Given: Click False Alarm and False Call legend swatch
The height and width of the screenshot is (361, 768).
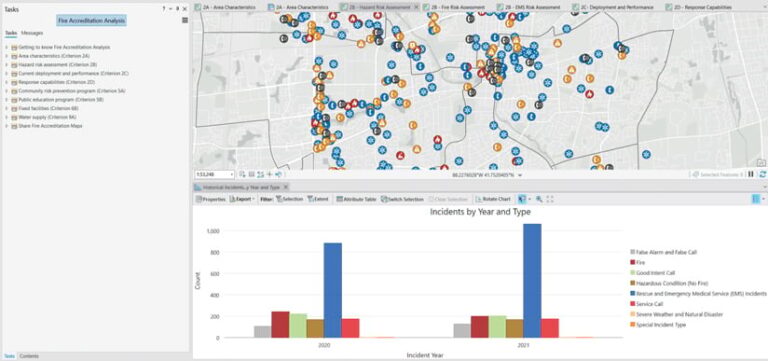Looking at the screenshot, I should click(x=633, y=252).
